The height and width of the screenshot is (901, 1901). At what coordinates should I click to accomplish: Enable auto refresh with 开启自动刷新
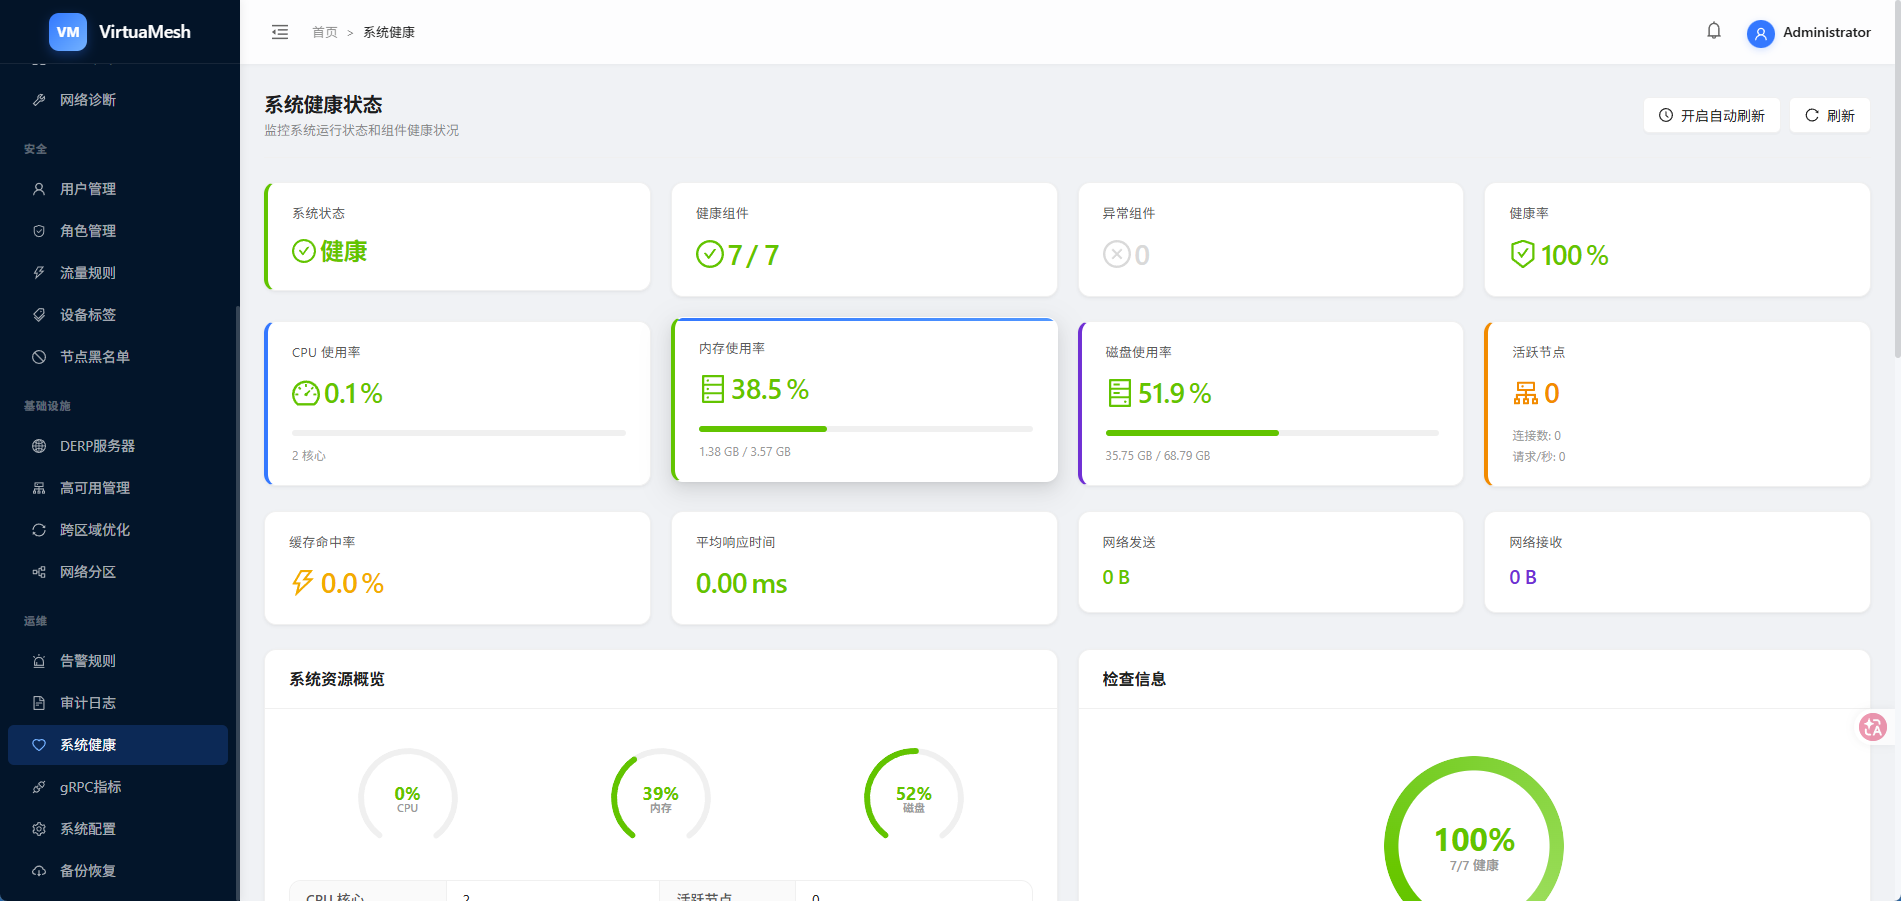[x=1712, y=115]
